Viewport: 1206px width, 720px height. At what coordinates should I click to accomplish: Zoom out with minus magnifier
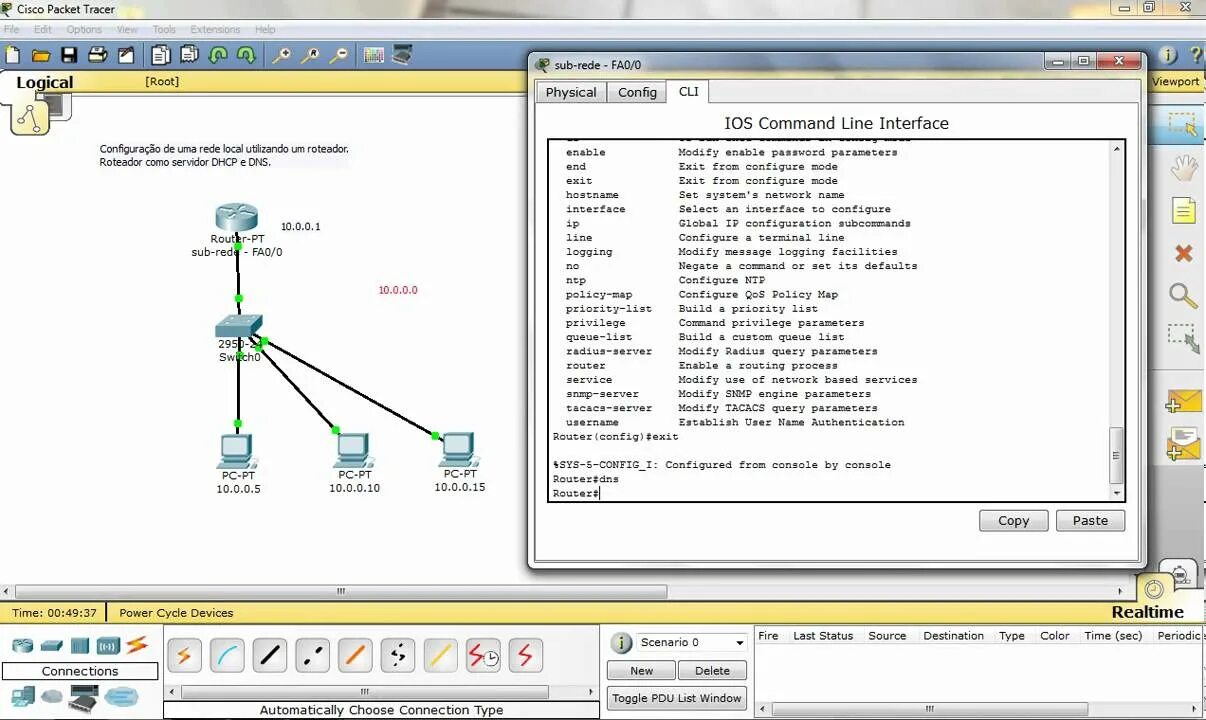(339, 55)
